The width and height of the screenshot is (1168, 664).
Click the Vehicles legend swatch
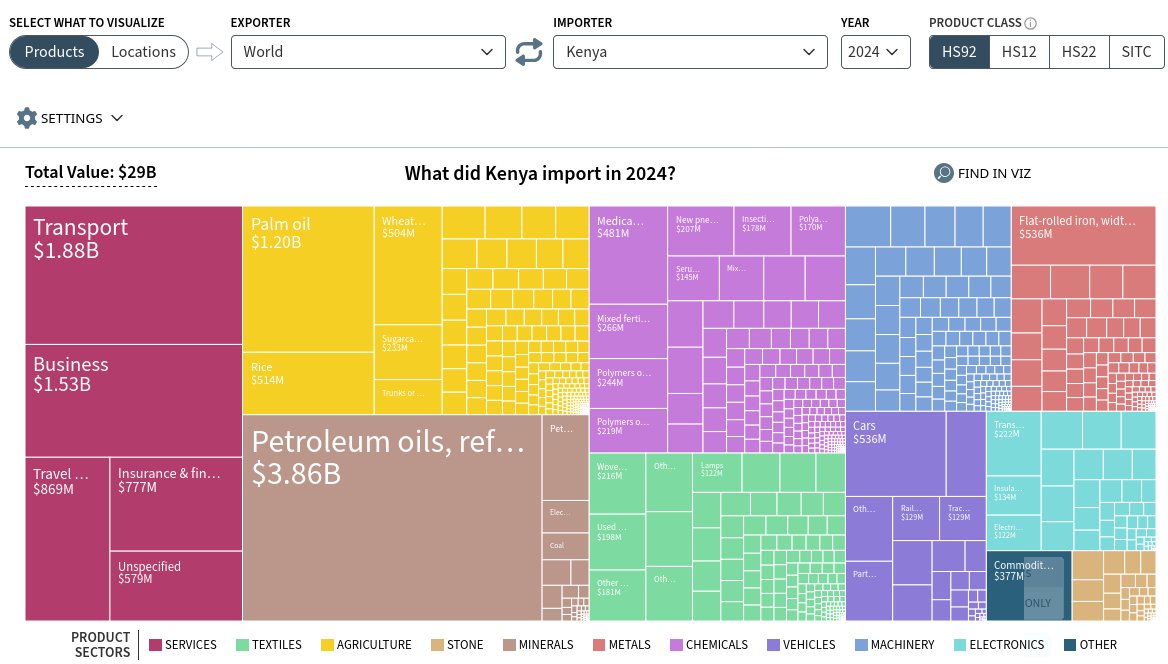click(x=773, y=645)
